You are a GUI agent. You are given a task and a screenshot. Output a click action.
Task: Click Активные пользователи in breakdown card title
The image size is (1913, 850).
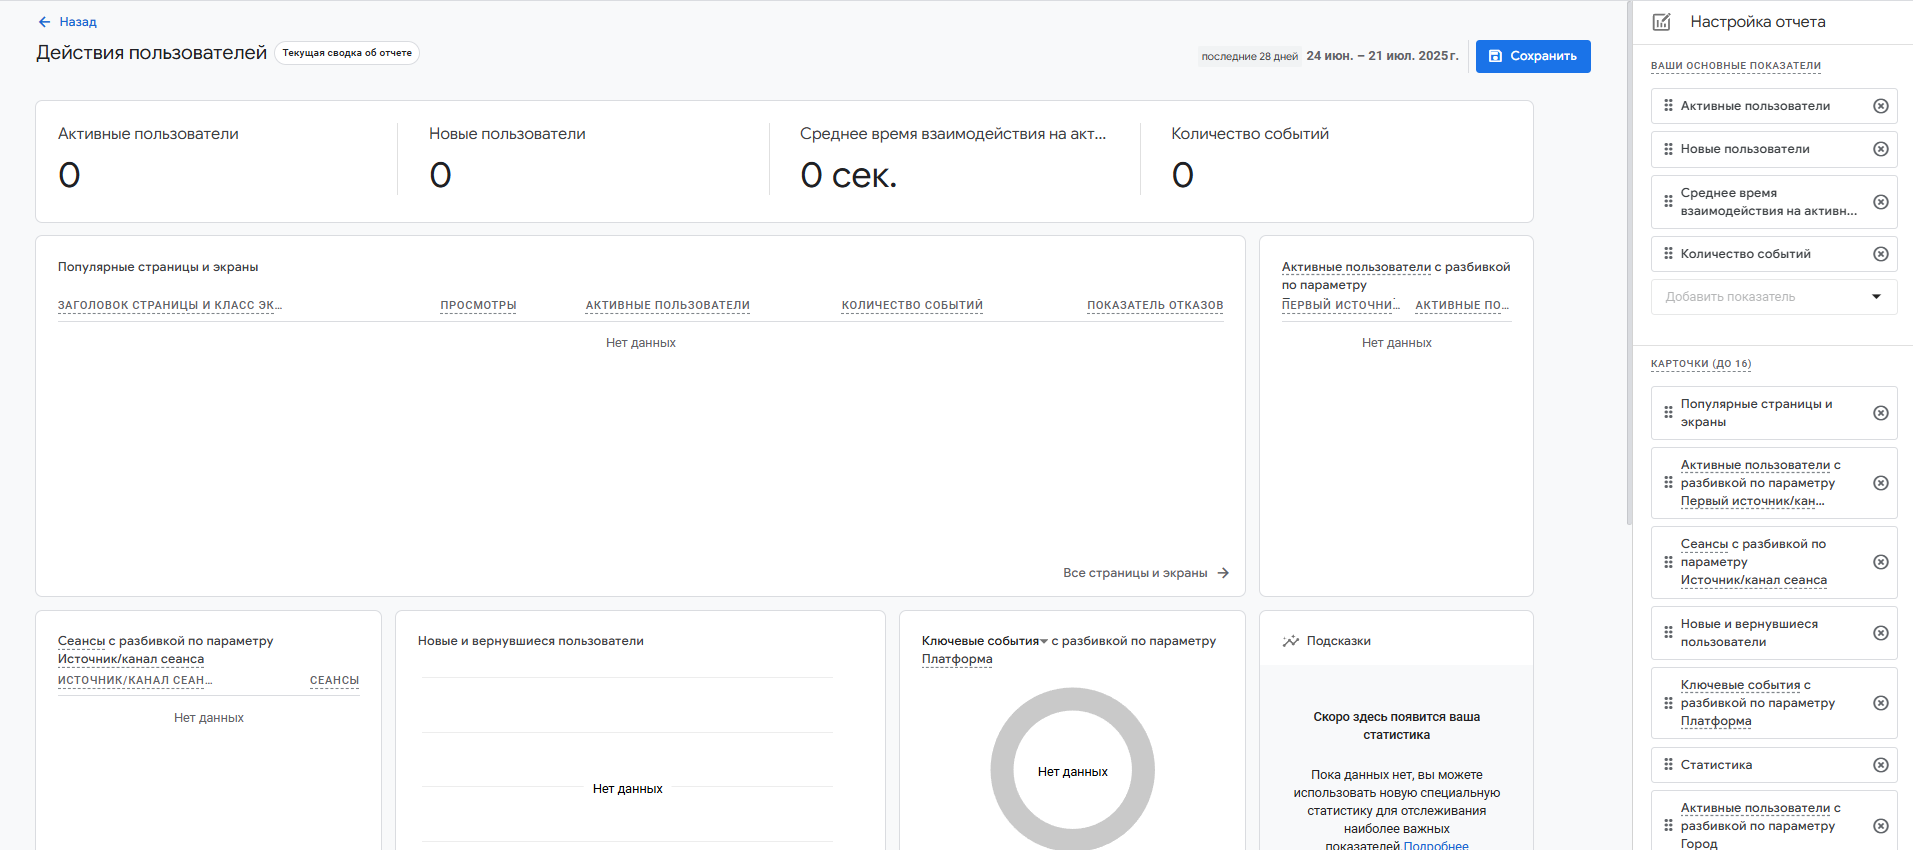point(1356,267)
